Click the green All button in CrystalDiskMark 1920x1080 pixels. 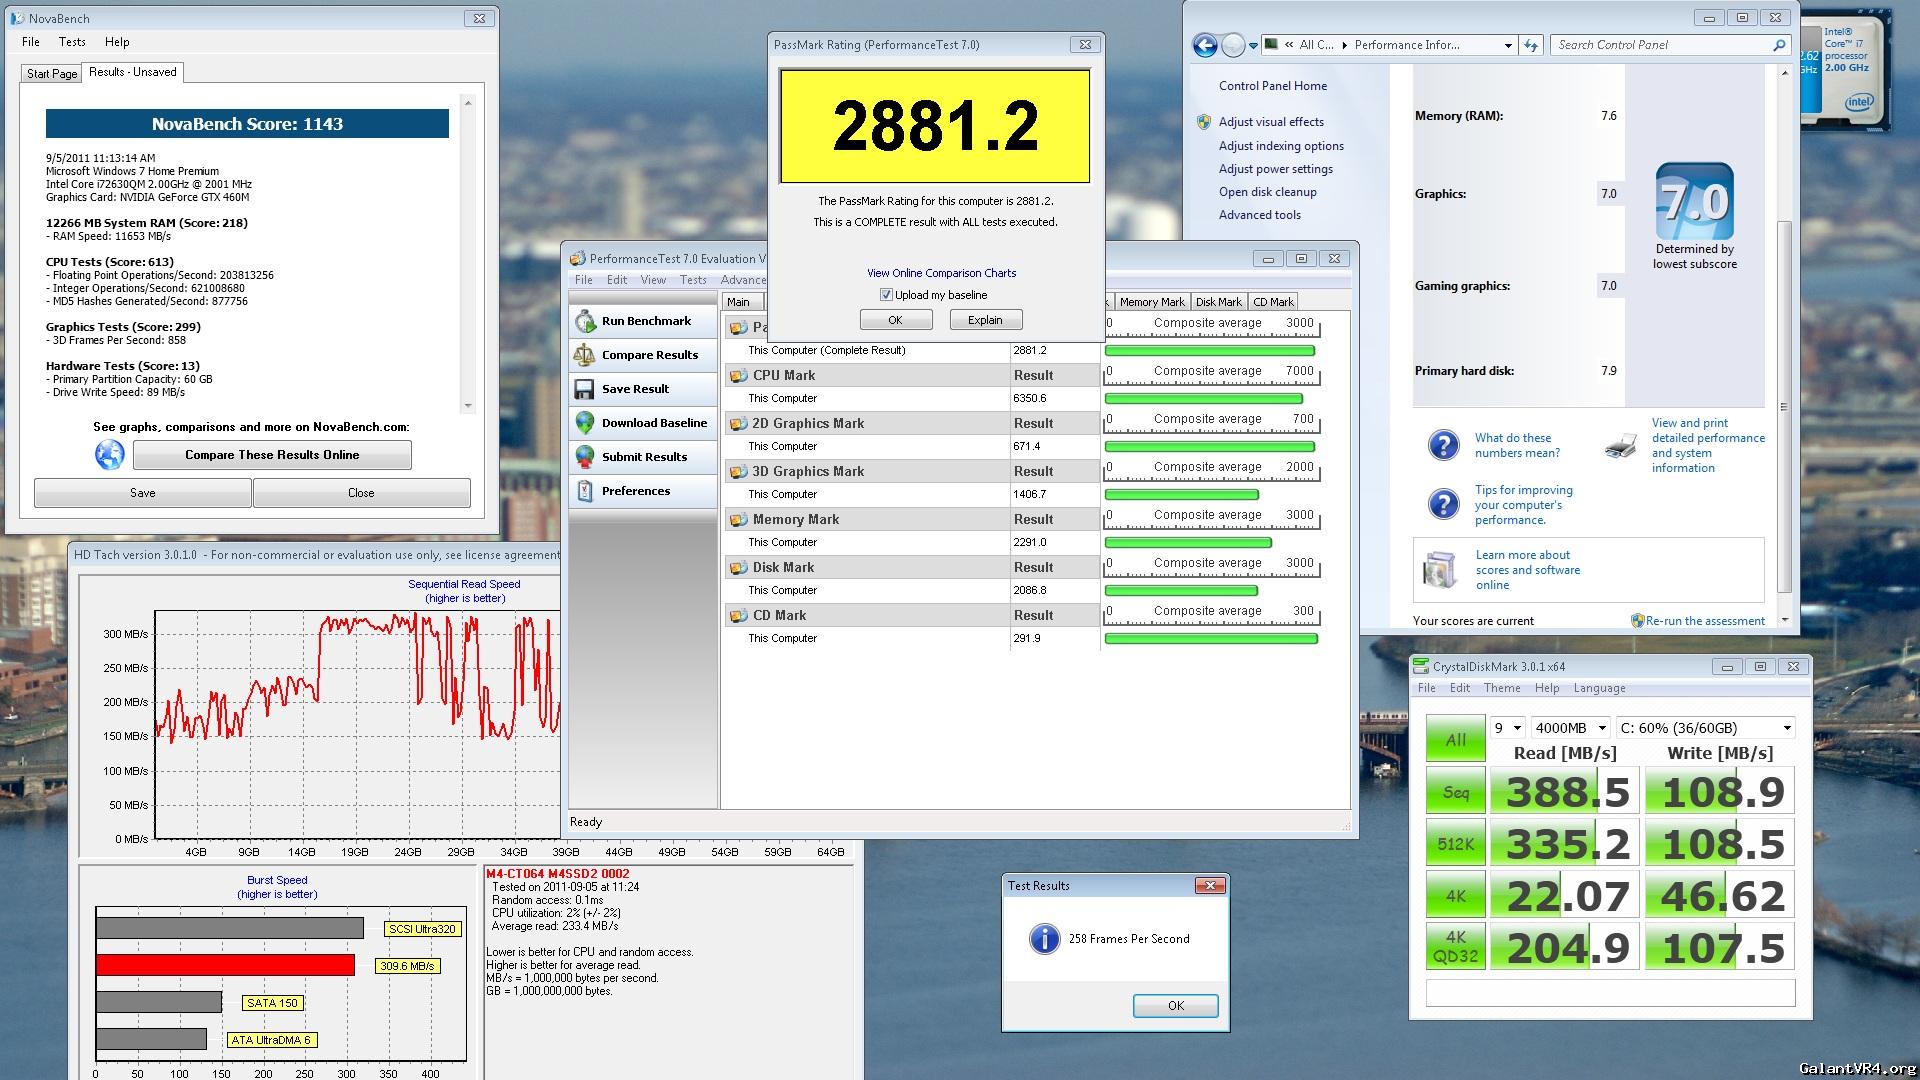[1455, 740]
